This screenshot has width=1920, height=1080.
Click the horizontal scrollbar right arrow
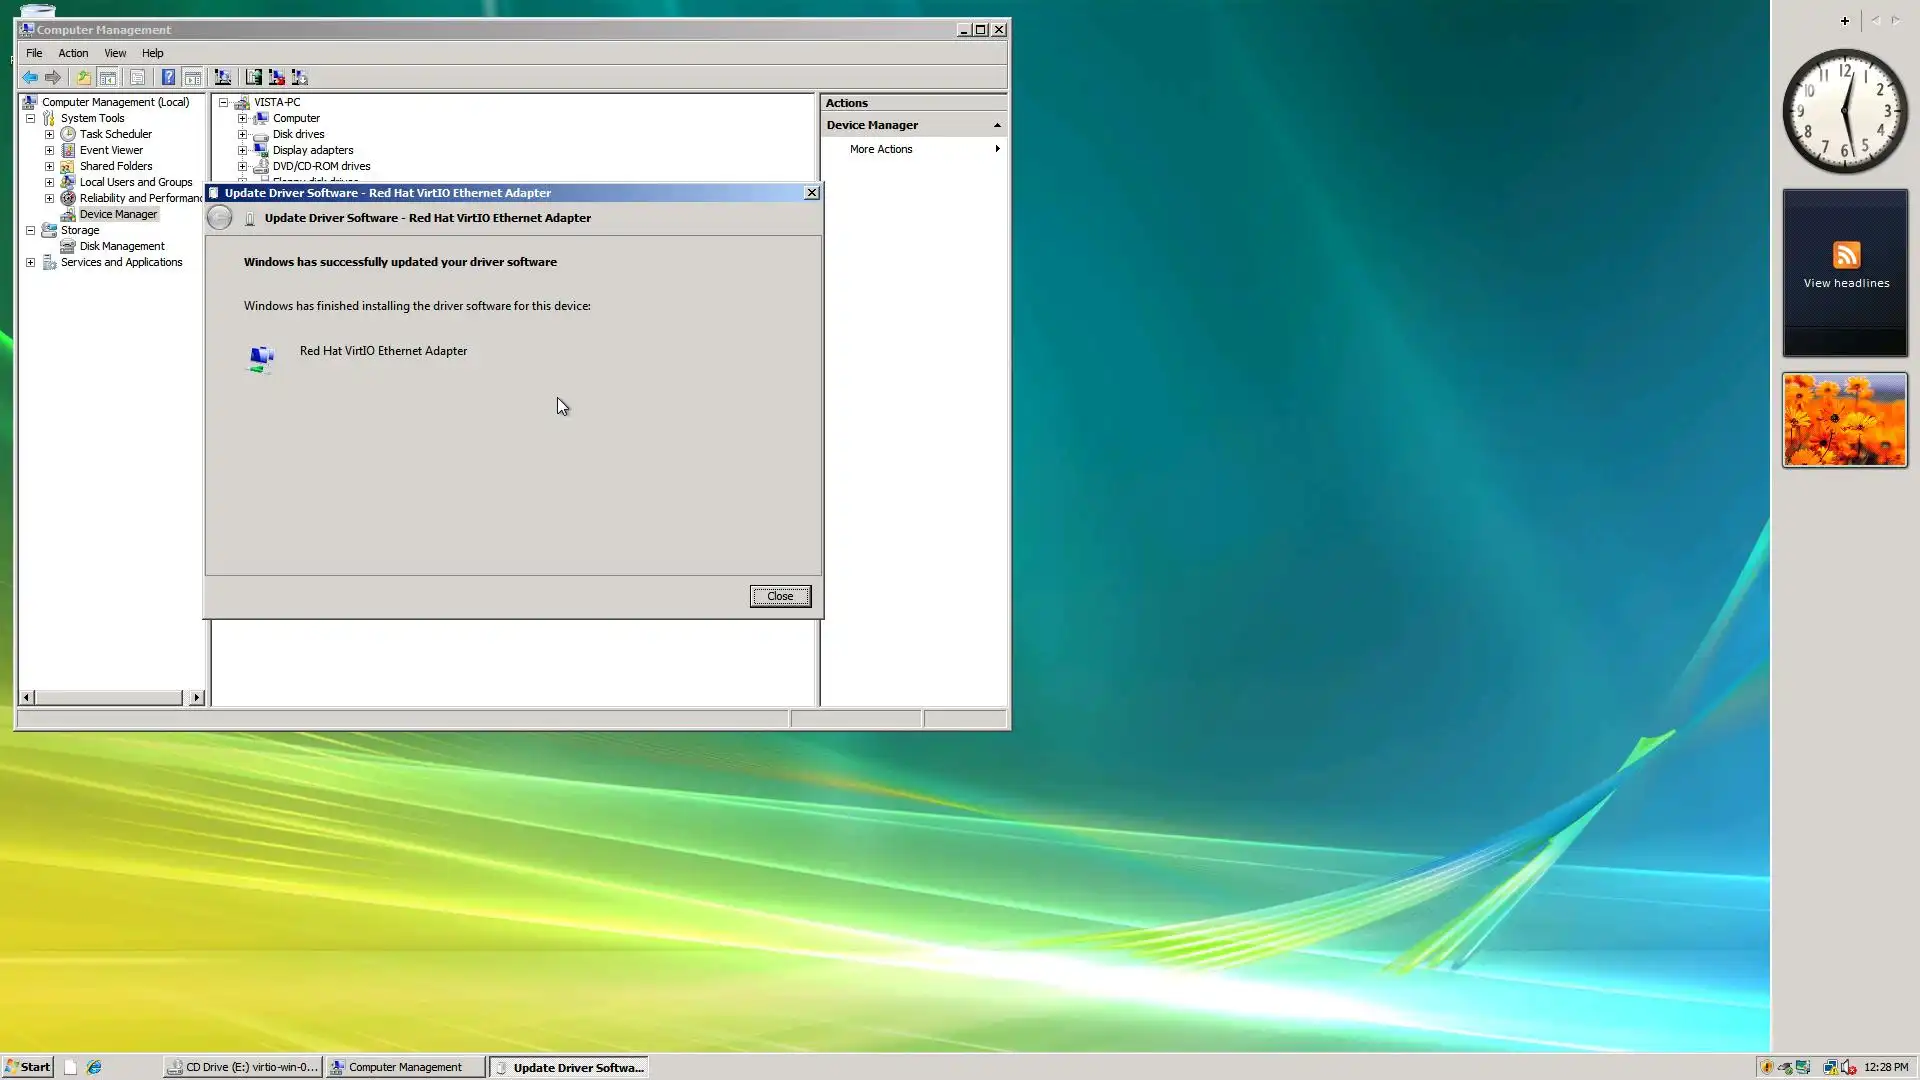click(x=196, y=697)
